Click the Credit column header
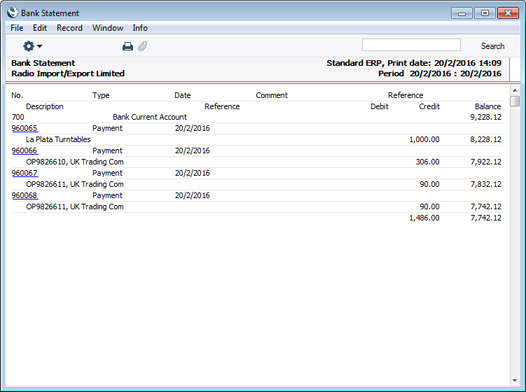This screenshot has width=526, height=392. click(429, 106)
